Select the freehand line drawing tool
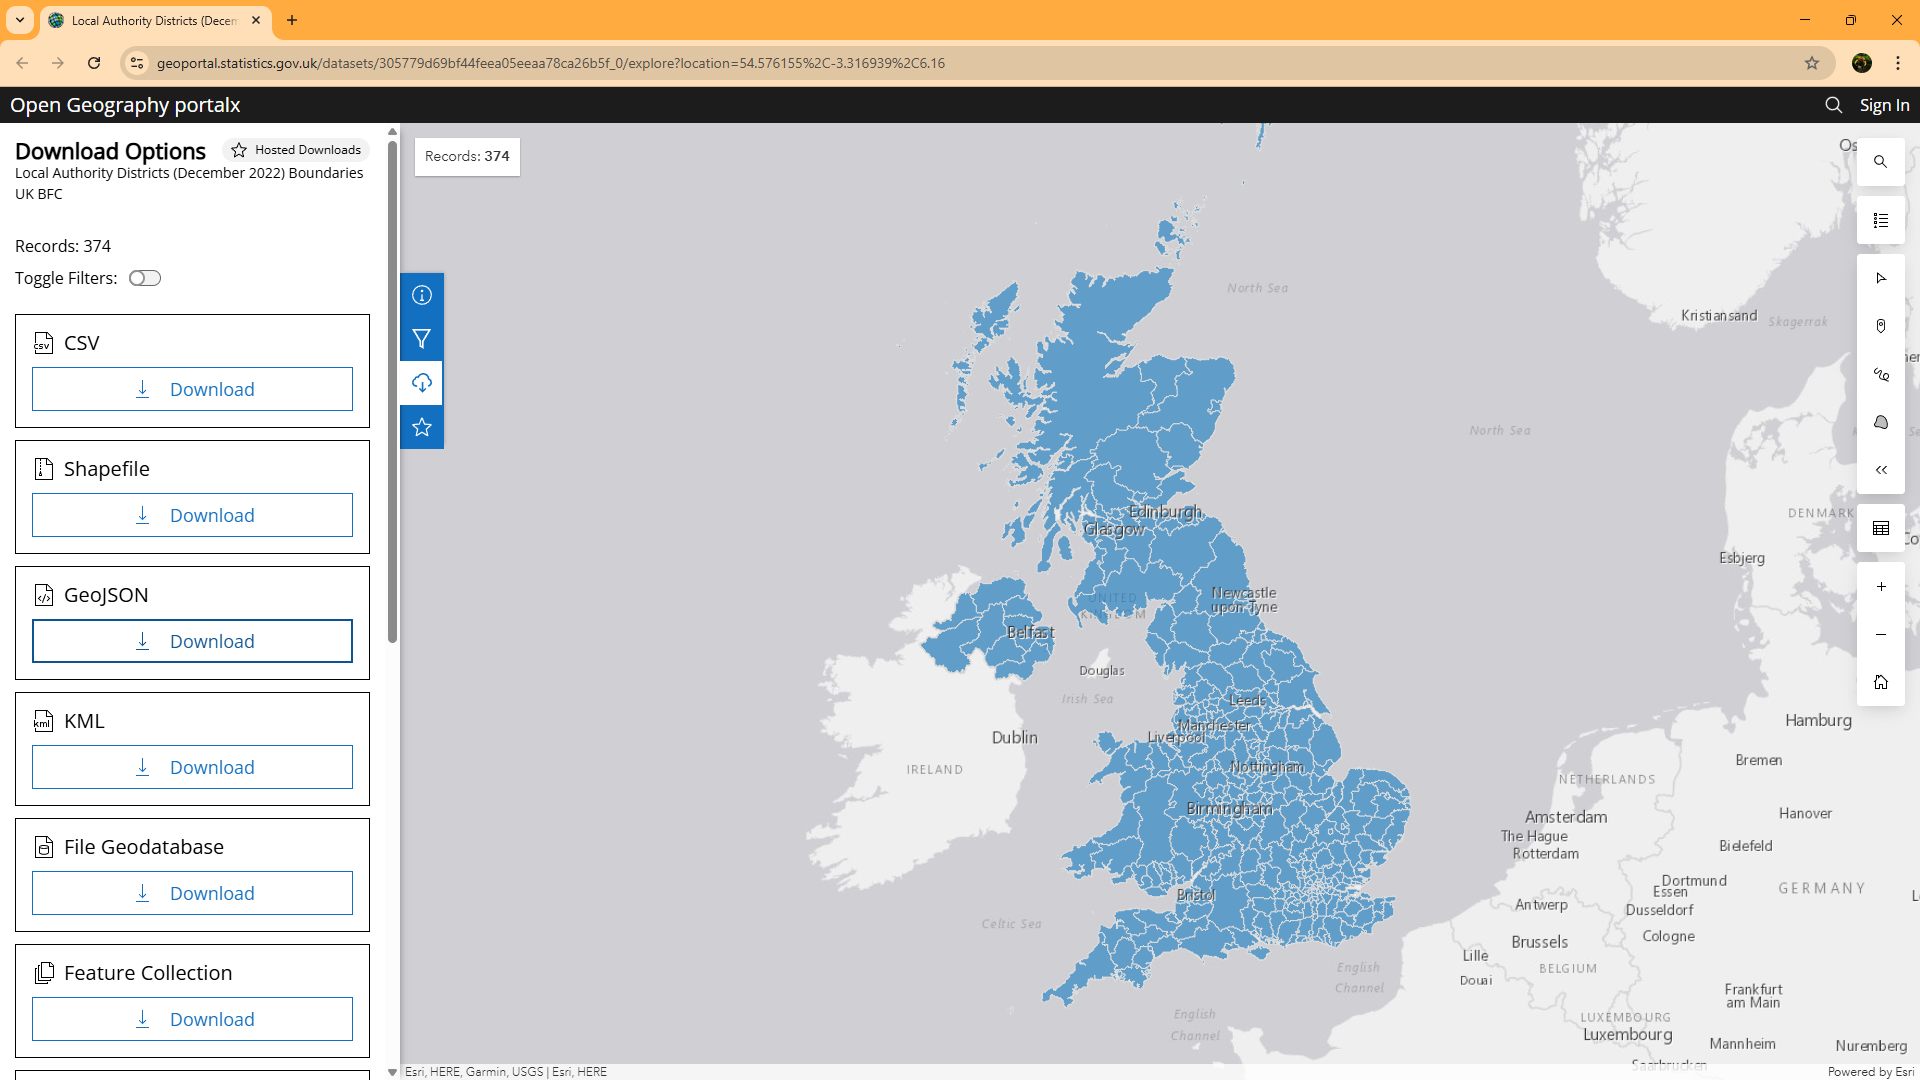The width and height of the screenshot is (1920, 1080). (x=1880, y=374)
